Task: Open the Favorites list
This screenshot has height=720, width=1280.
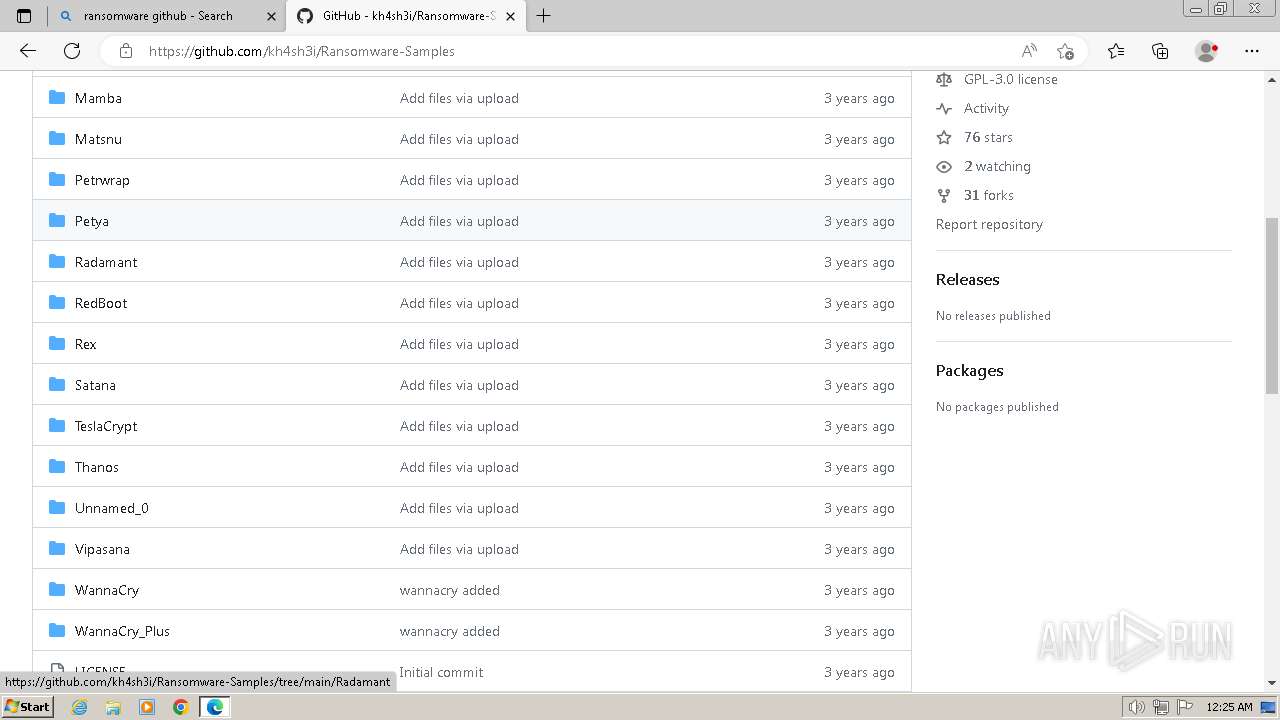Action: click(1116, 51)
